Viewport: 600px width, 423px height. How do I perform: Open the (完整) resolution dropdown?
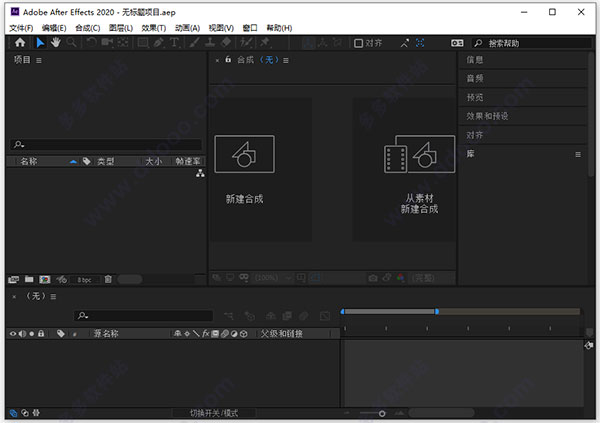[423, 278]
